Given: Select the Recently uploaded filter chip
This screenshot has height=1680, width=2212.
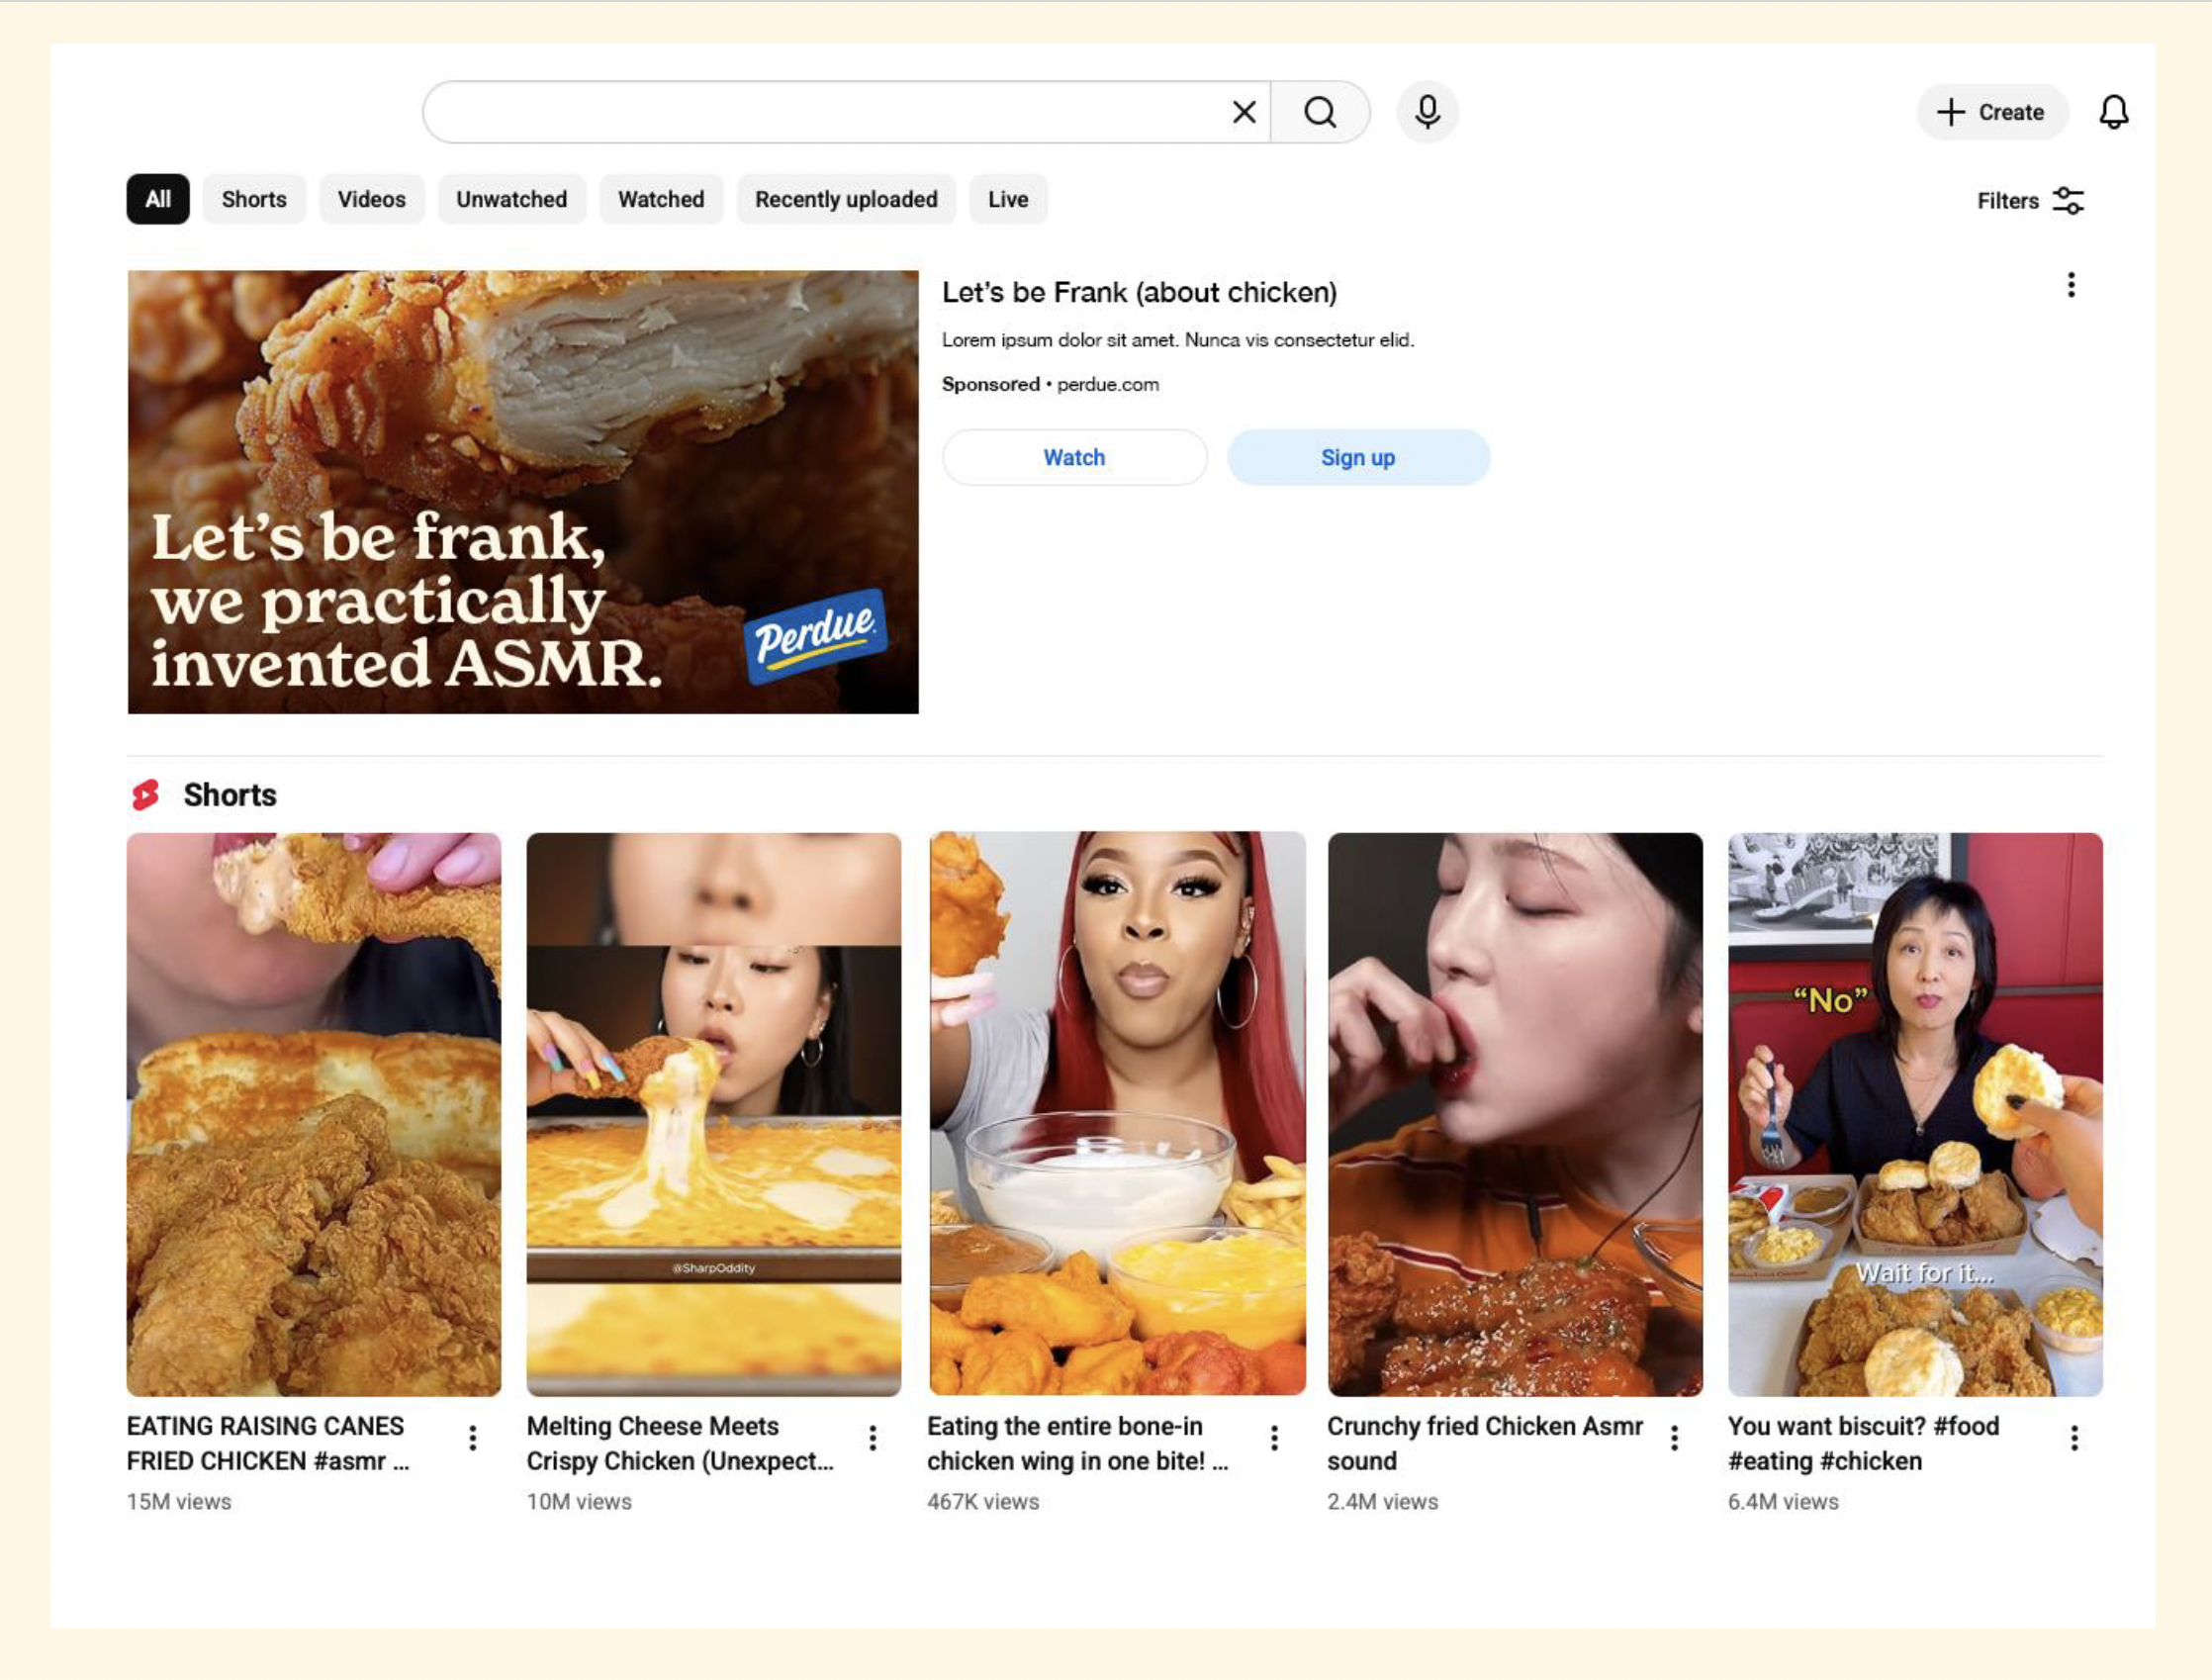Looking at the screenshot, I should point(846,199).
